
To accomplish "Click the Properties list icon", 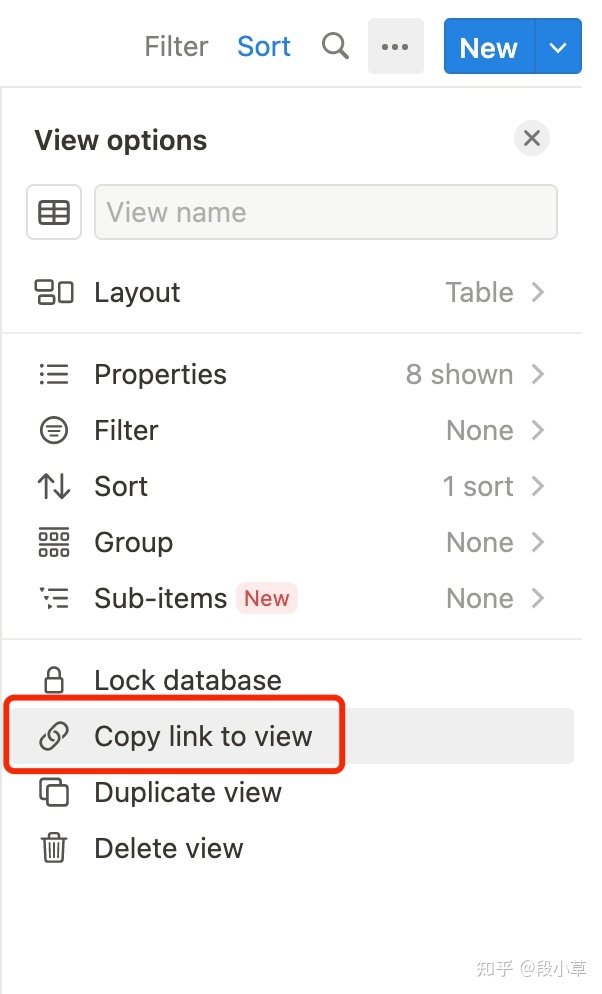I will 54,374.
